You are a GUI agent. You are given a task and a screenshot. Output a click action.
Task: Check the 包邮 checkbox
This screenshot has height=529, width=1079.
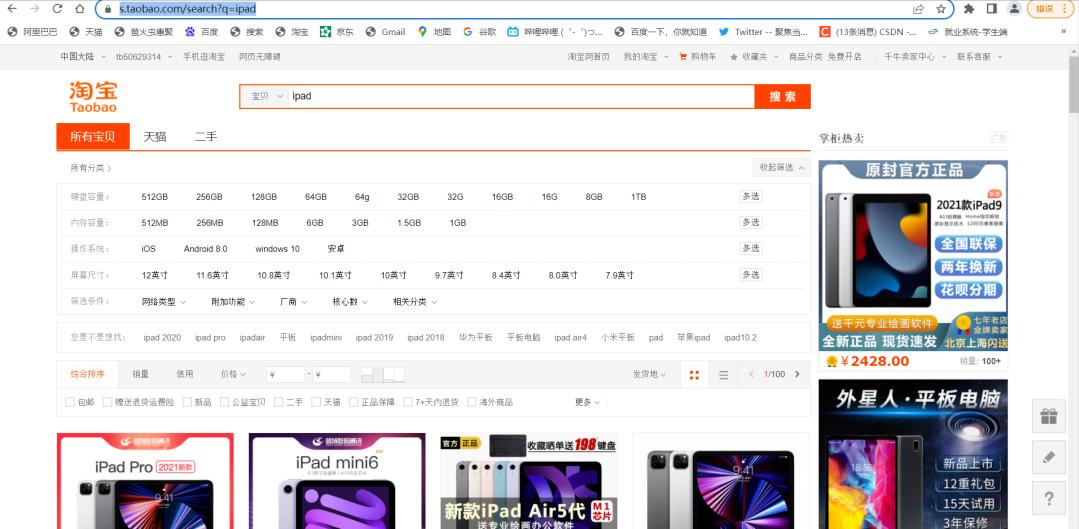click(x=70, y=402)
